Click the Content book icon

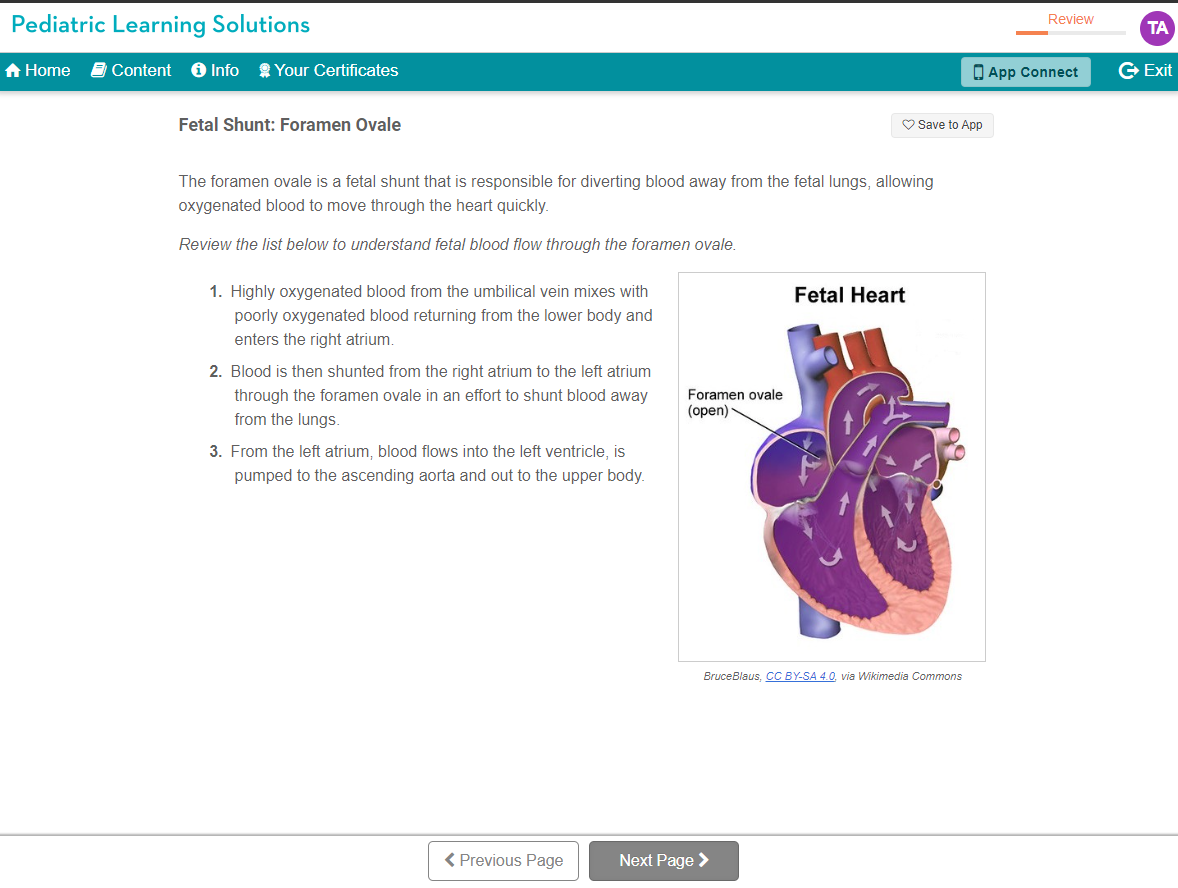pyautogui.click(x=98, y=71)
